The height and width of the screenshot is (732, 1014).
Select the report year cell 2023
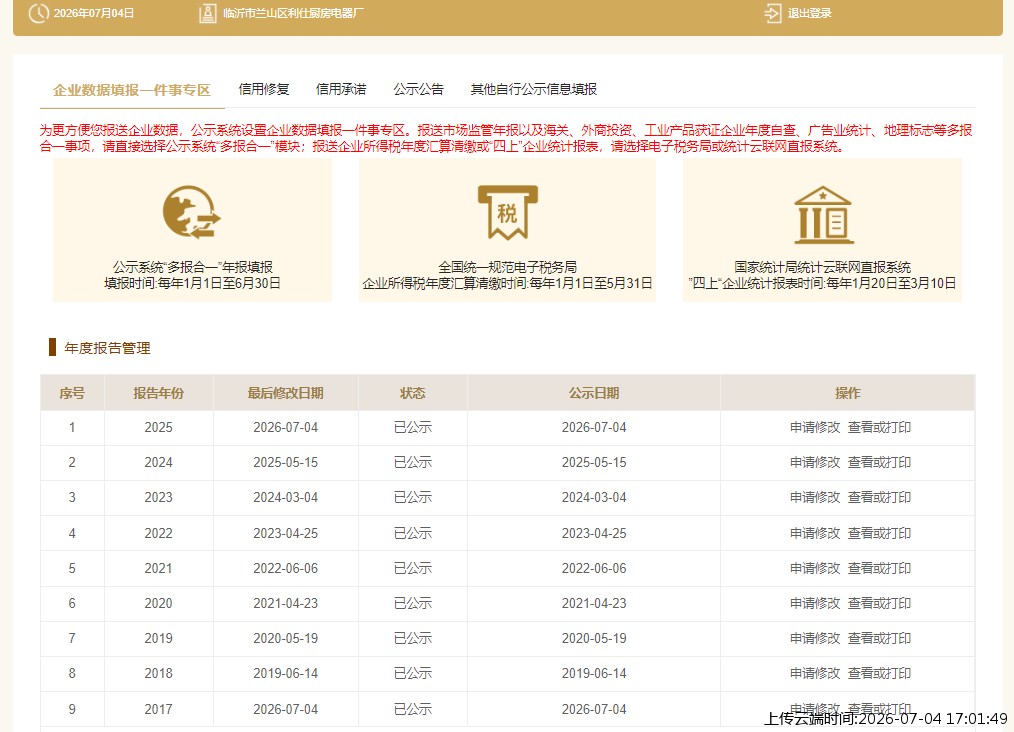pyautogui.click(x=158, y=497)
